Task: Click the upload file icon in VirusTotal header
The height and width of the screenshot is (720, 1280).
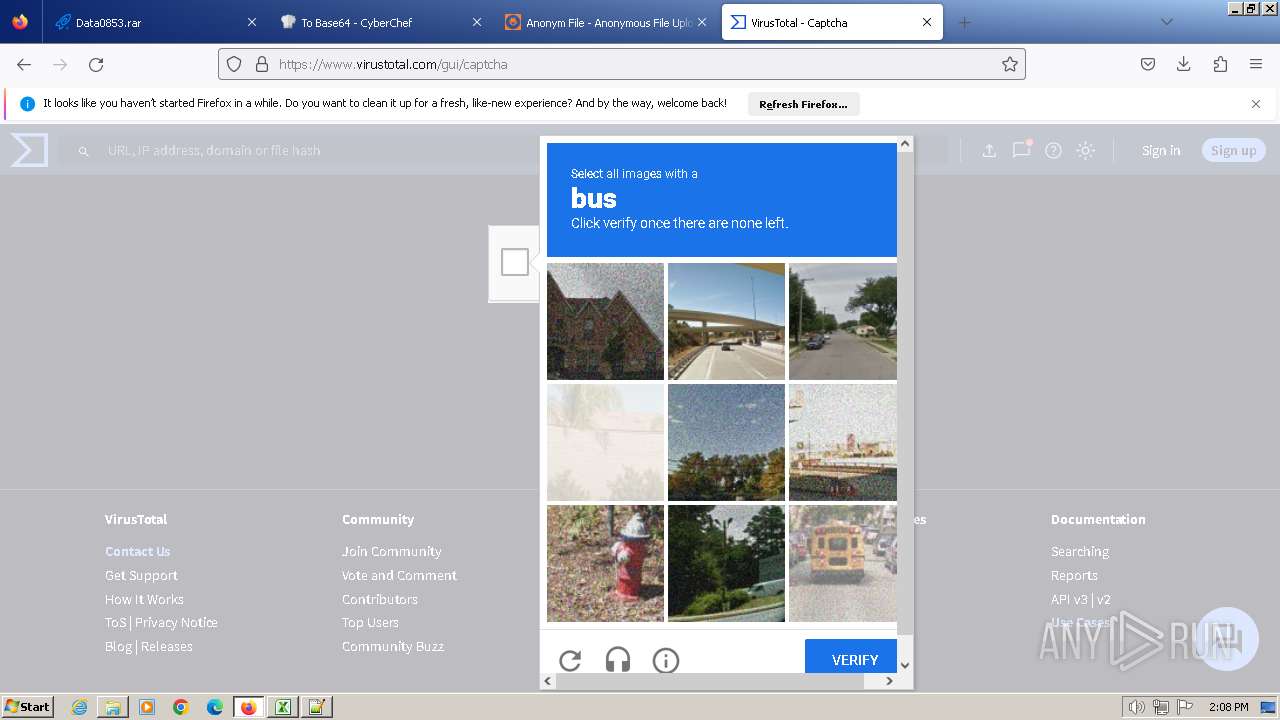Action: (989, 150)
